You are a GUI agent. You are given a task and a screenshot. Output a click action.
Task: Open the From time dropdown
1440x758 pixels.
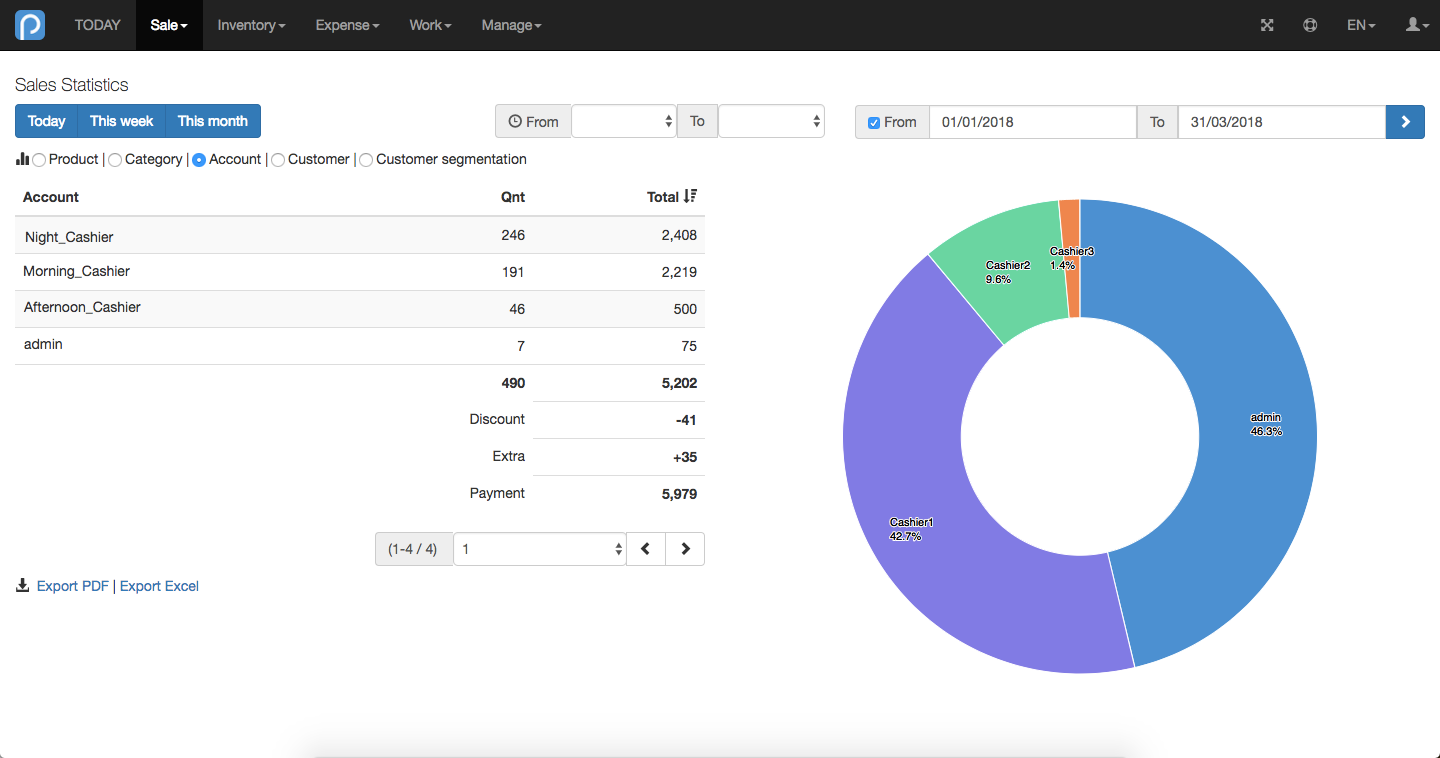[x=624, y=121]
